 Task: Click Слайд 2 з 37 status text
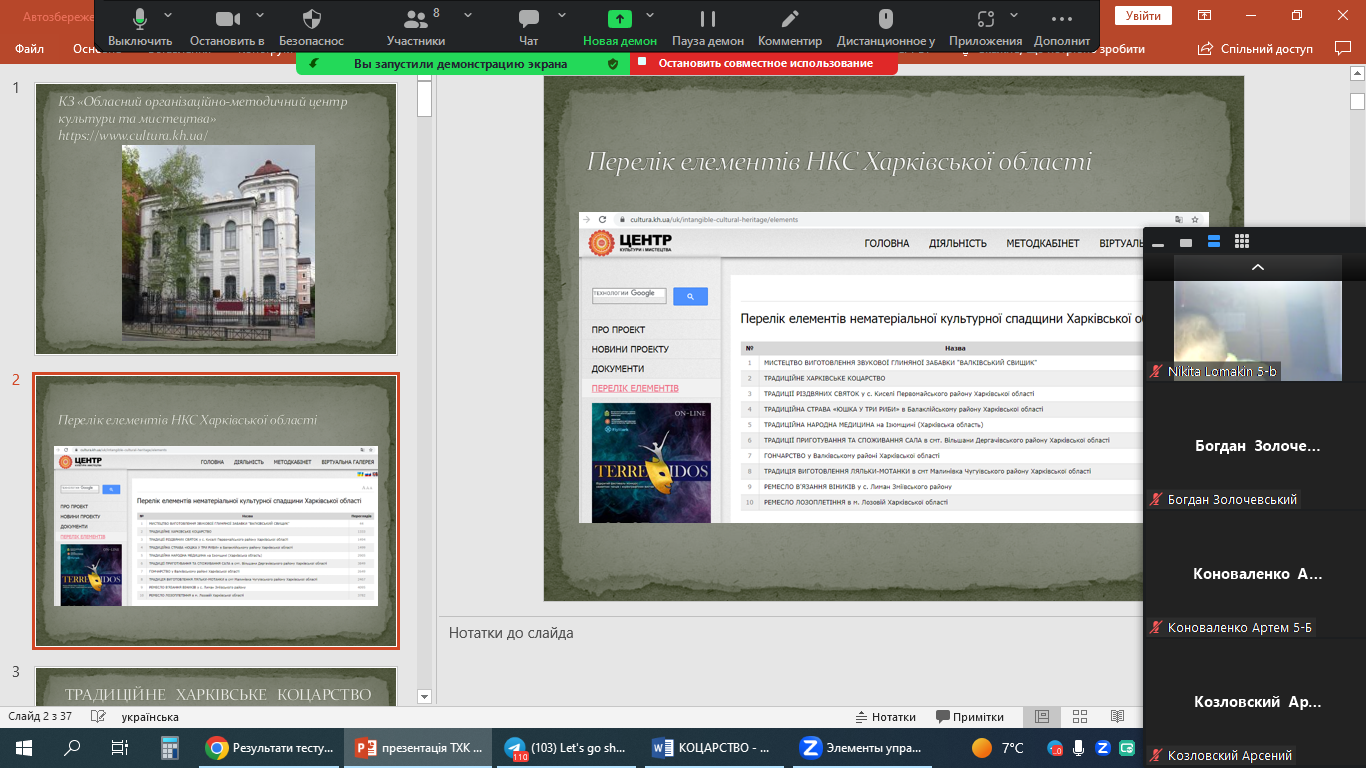coord(41,717)
